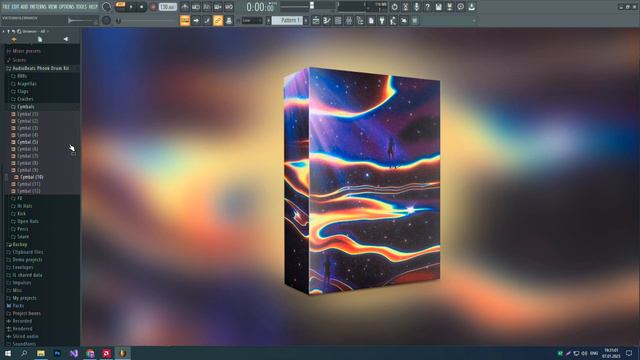Toggle the metronome icon
640x360 pixels.
pyautogui.click(x=185, y=7)
